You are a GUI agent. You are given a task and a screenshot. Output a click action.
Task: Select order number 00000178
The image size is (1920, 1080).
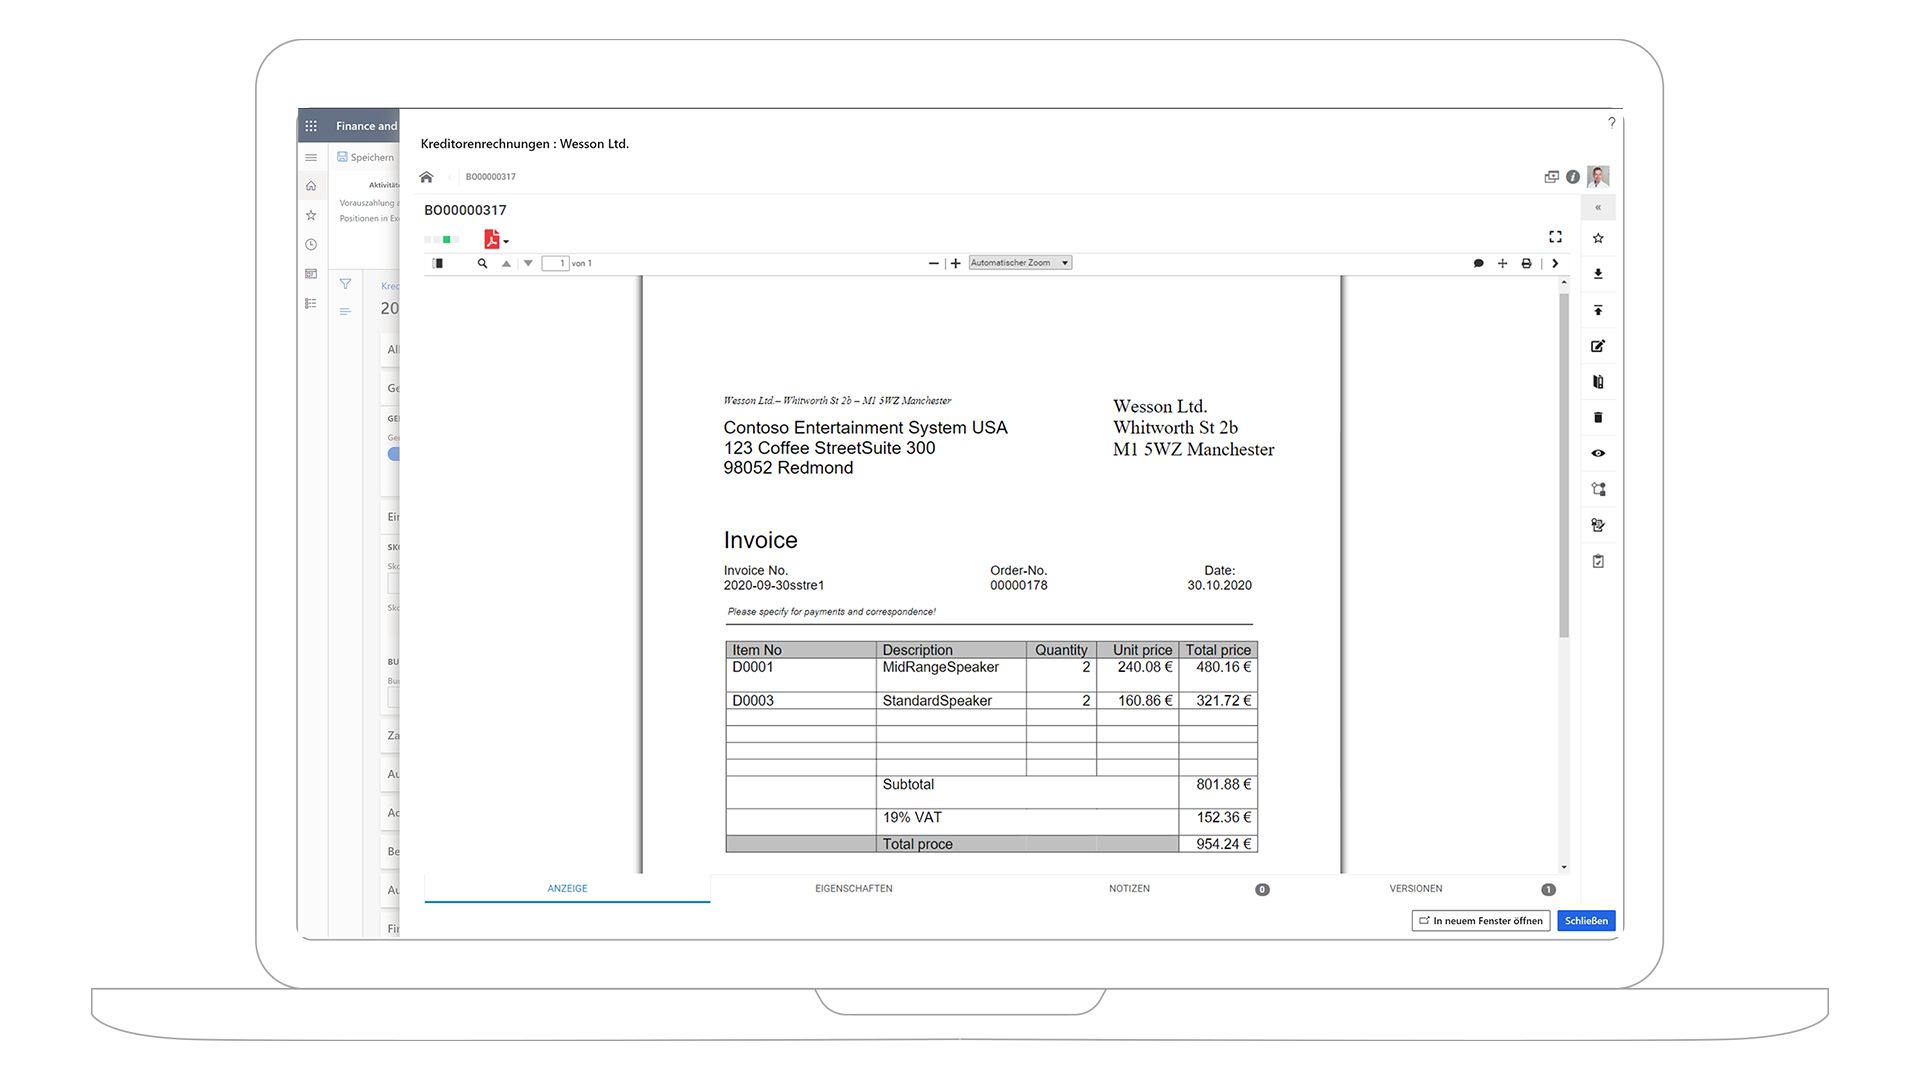coord(1018,585)
